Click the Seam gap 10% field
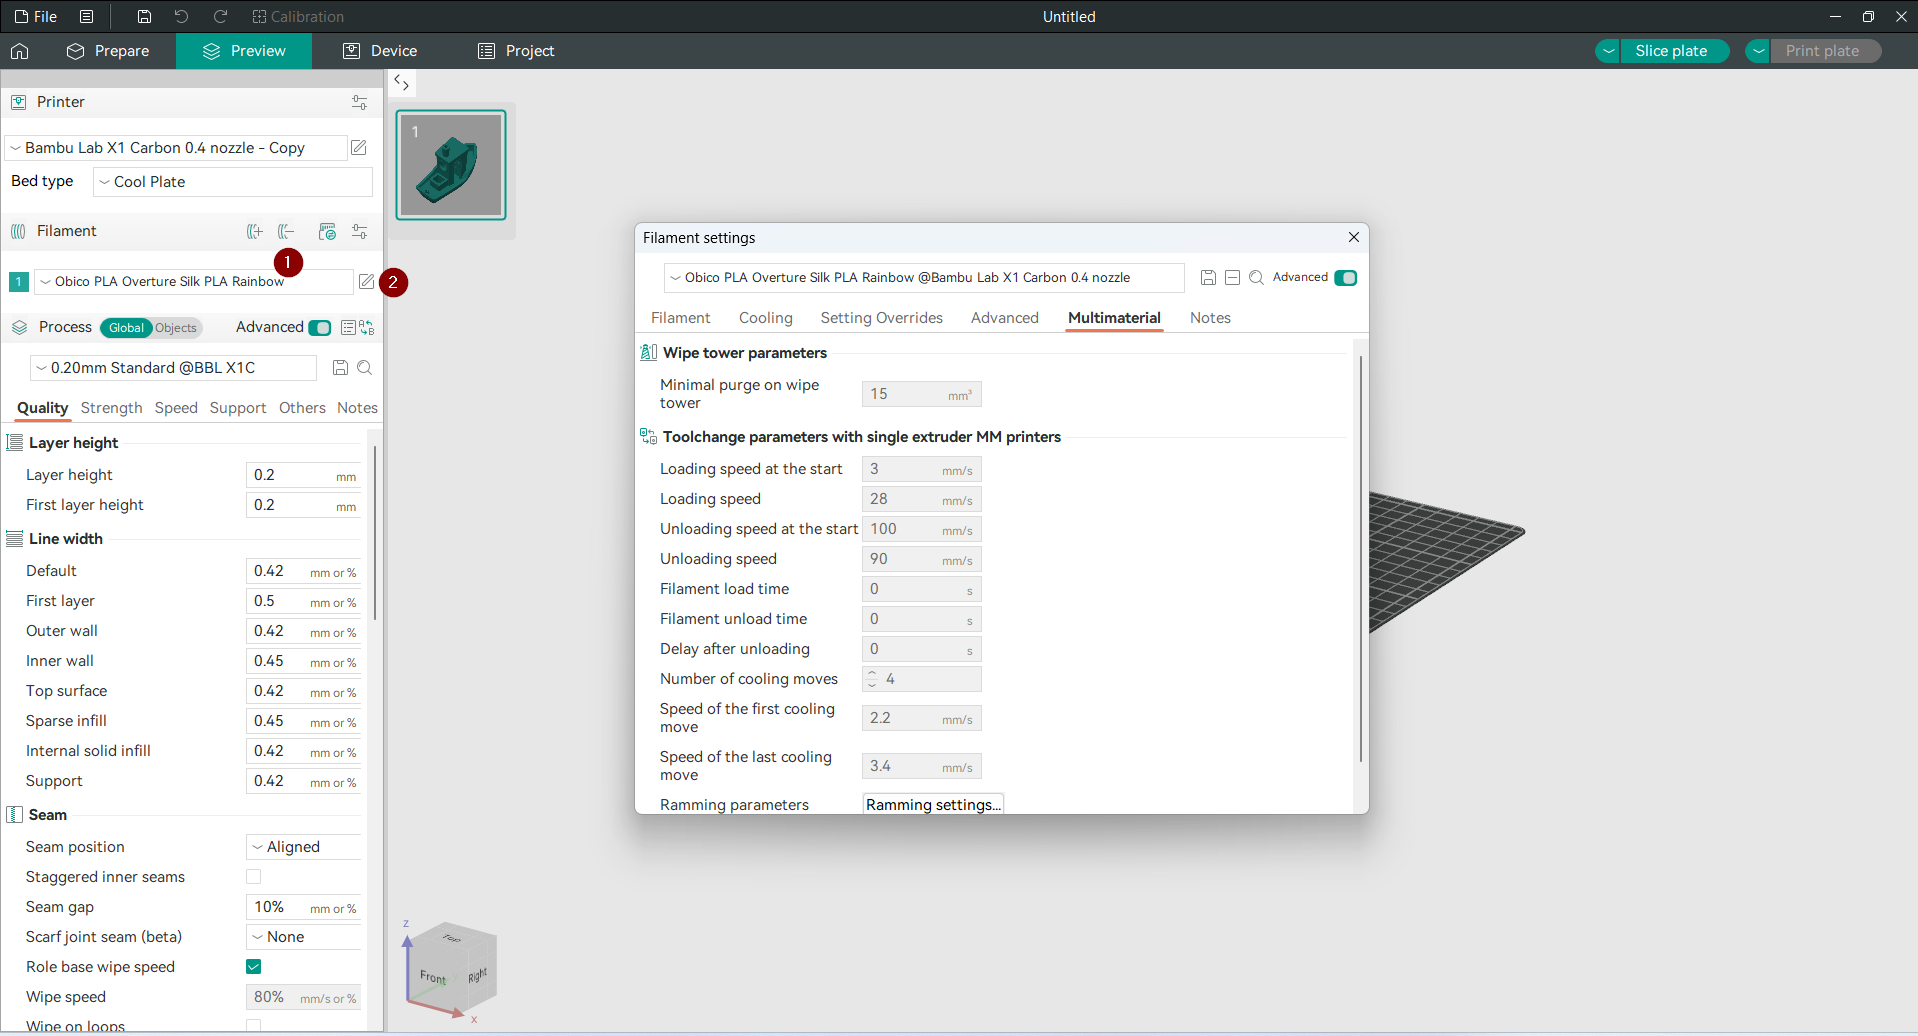 pyautogui.click(x=303, y=907)
